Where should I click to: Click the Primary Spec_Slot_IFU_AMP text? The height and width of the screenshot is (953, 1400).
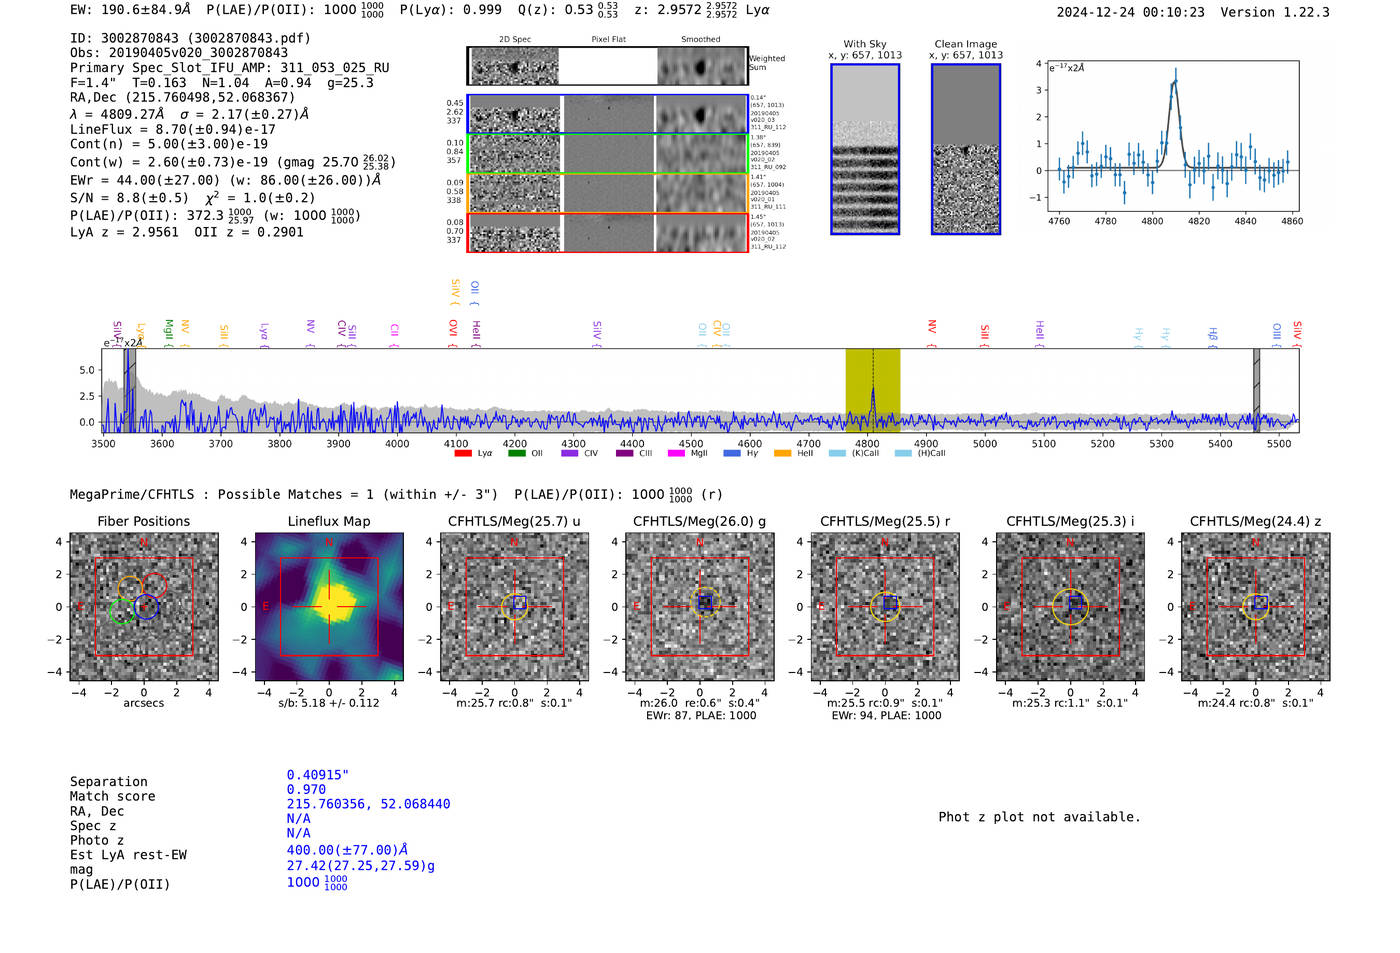(230, 68)
